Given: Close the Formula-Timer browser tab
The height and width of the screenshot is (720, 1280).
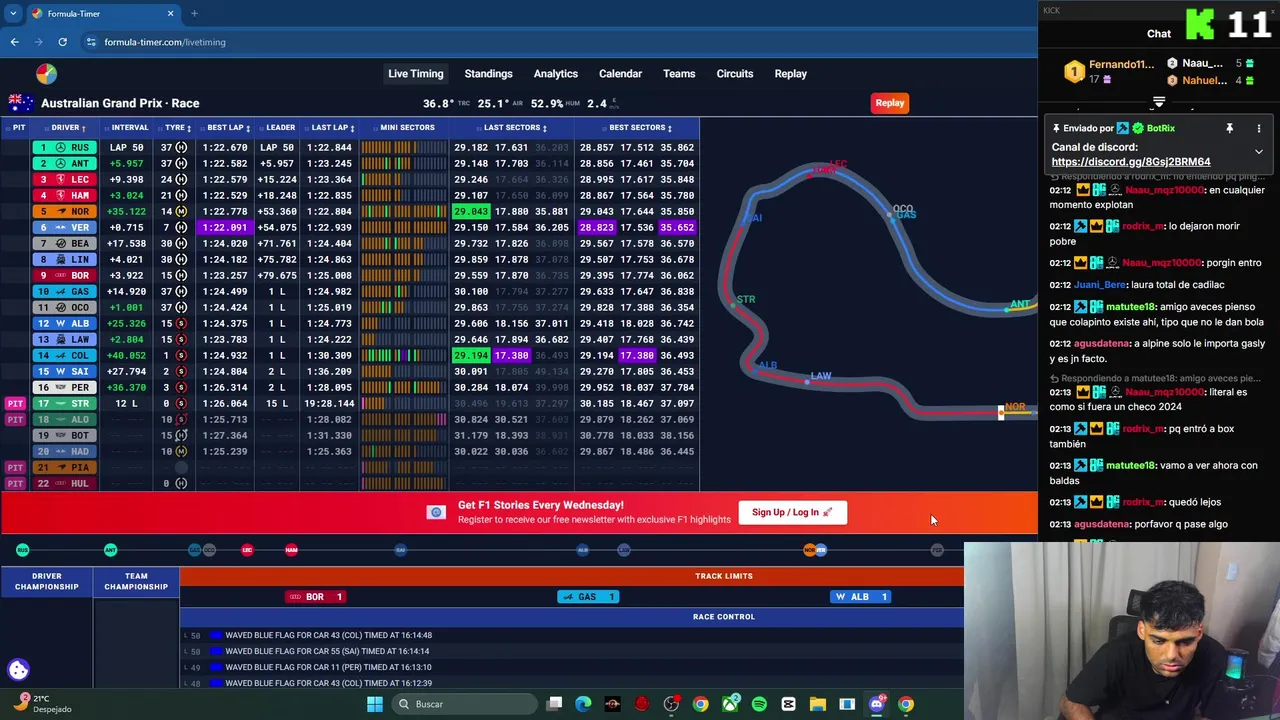Looking at the screenshot, I should click(x=170, y=14).
